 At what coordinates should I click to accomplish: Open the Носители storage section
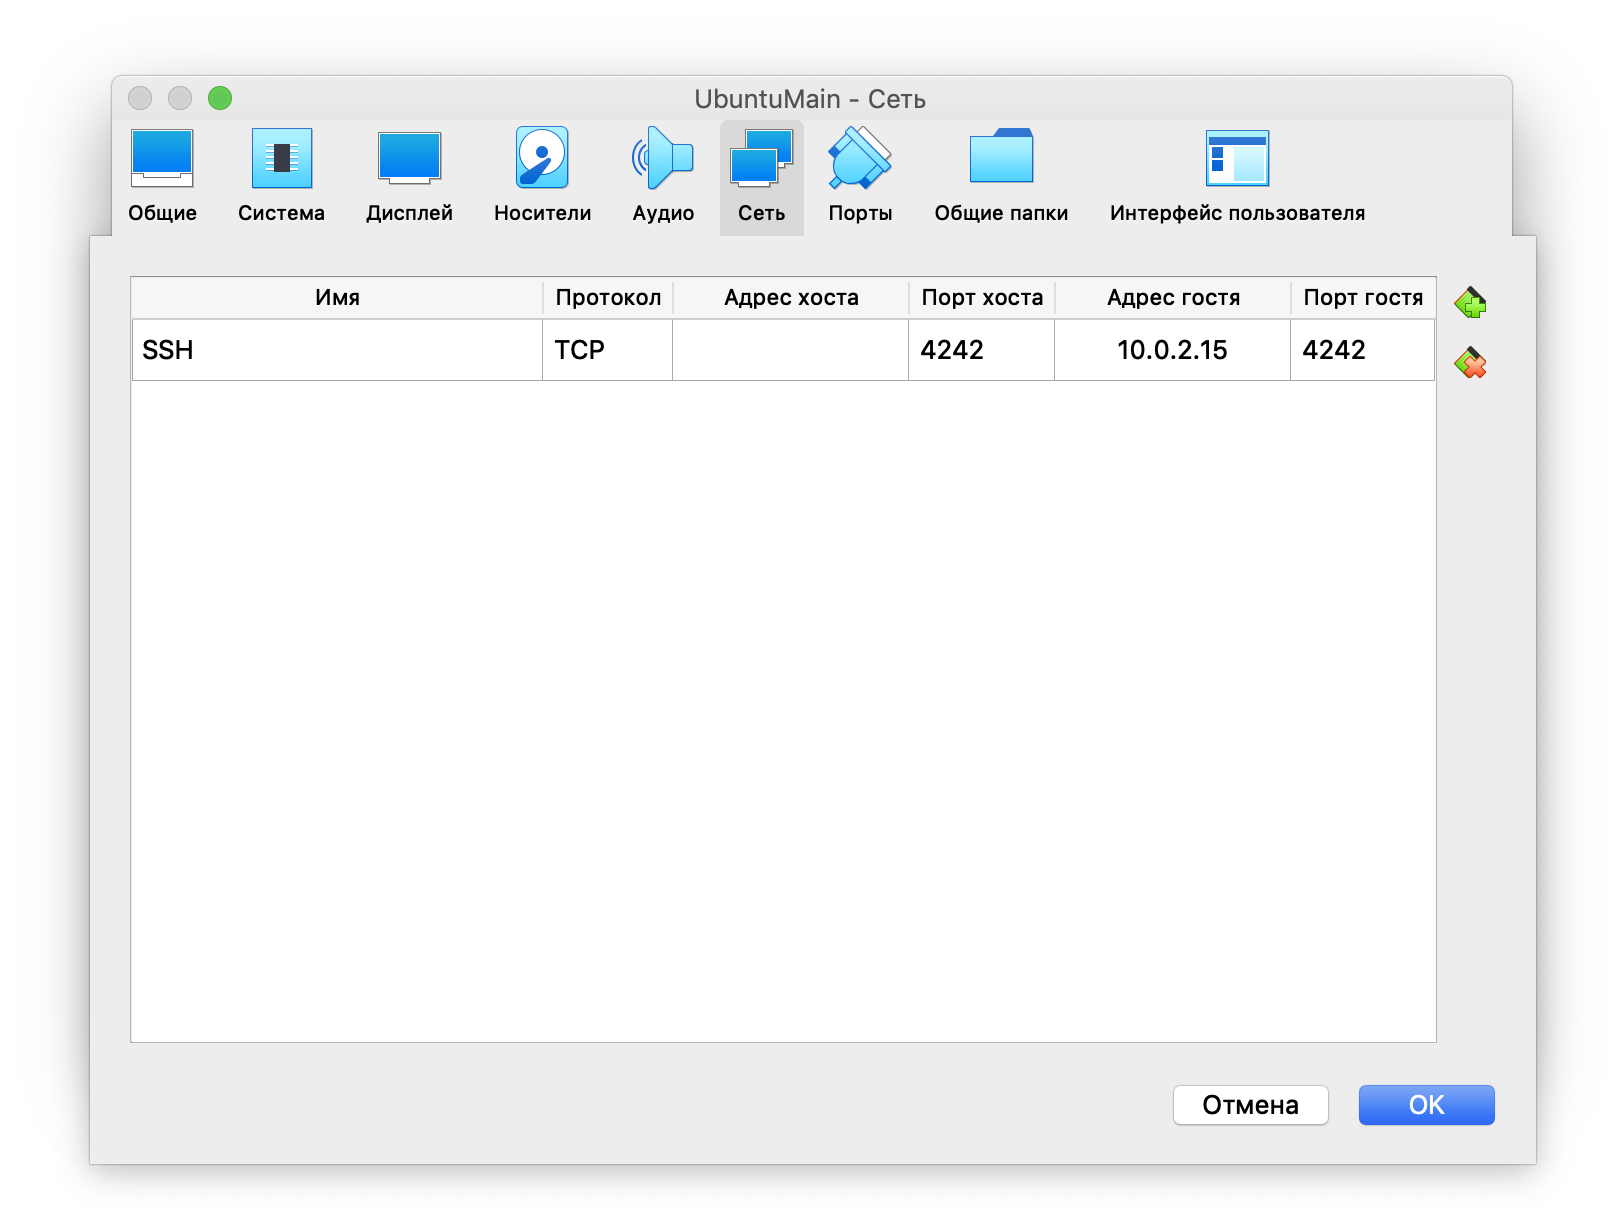click(x=542, y=177)
